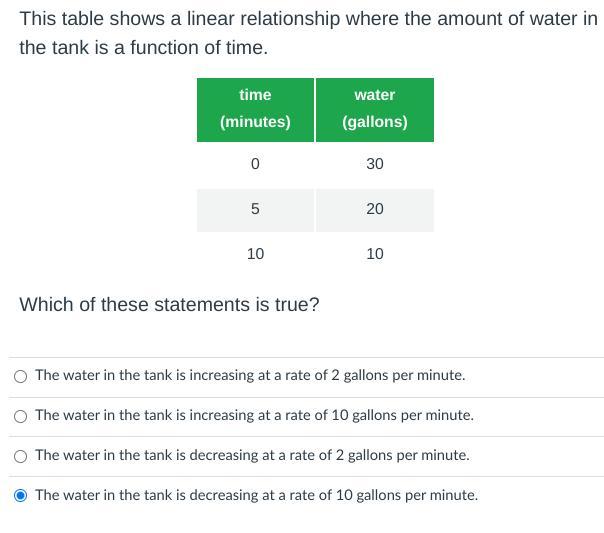Click the water cell showing 30
This screenshot has height=533, width=604.
374,164
